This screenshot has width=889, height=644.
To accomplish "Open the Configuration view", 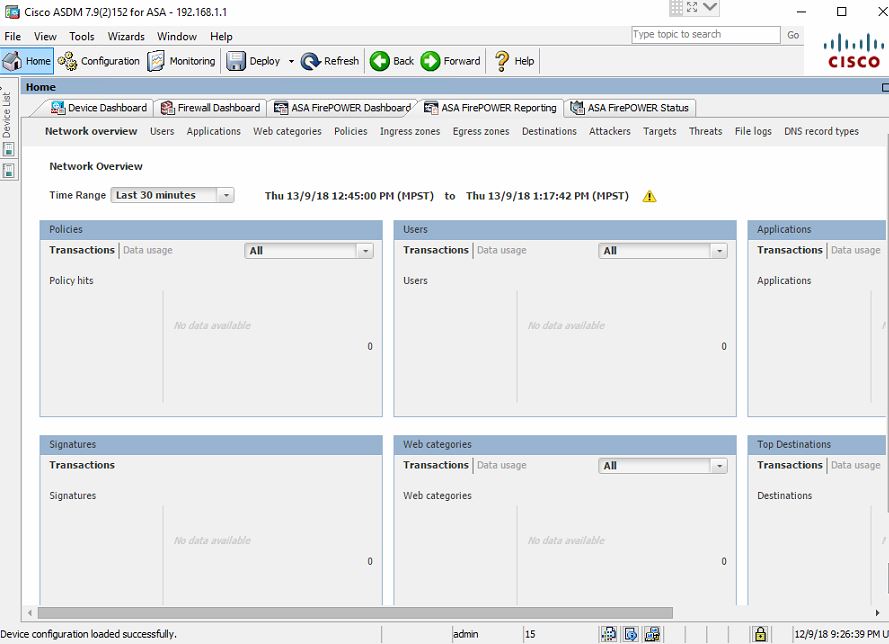I will point(99,61).
